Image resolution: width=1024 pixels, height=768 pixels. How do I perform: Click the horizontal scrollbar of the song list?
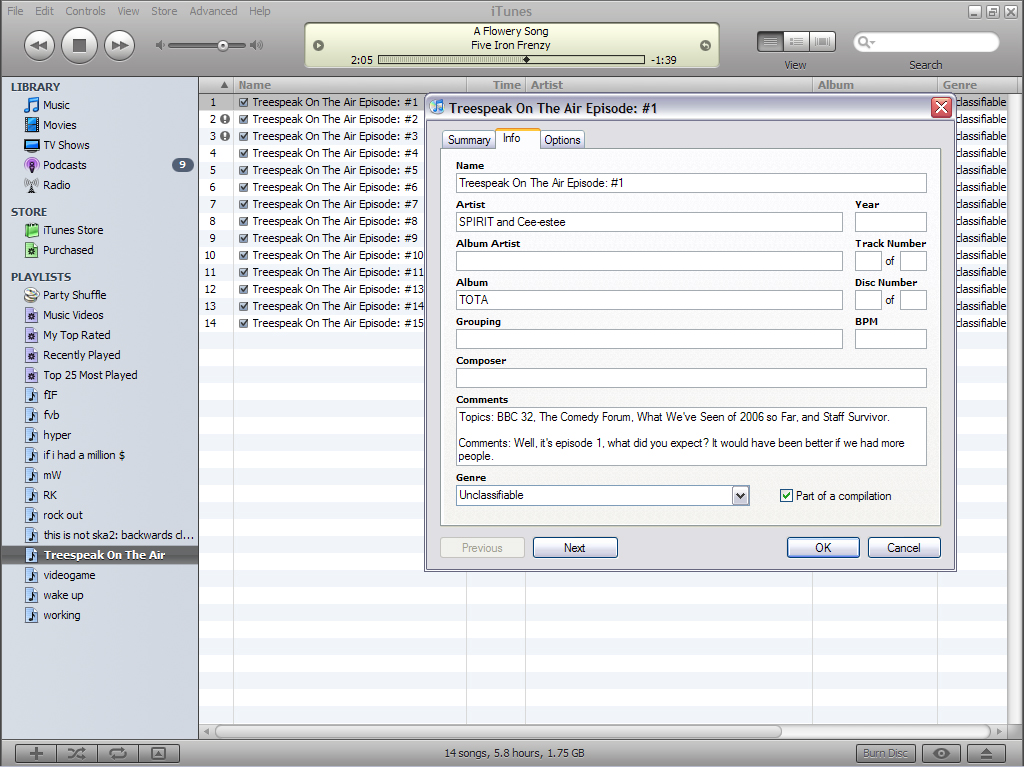click(x=498, y=731)
